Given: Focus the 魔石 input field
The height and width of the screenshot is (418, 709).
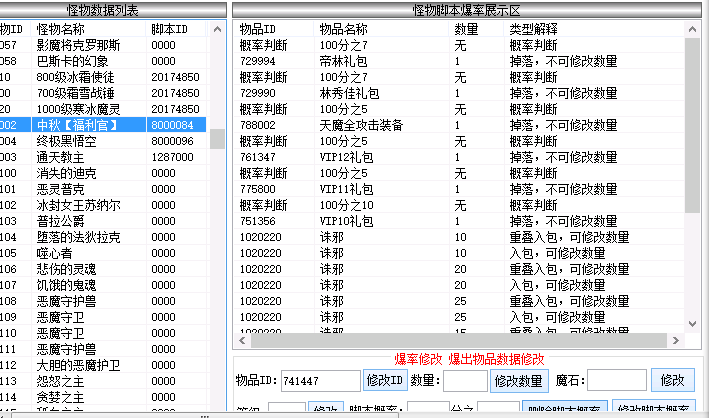Looking at the screenshot, I should point(616,380).
